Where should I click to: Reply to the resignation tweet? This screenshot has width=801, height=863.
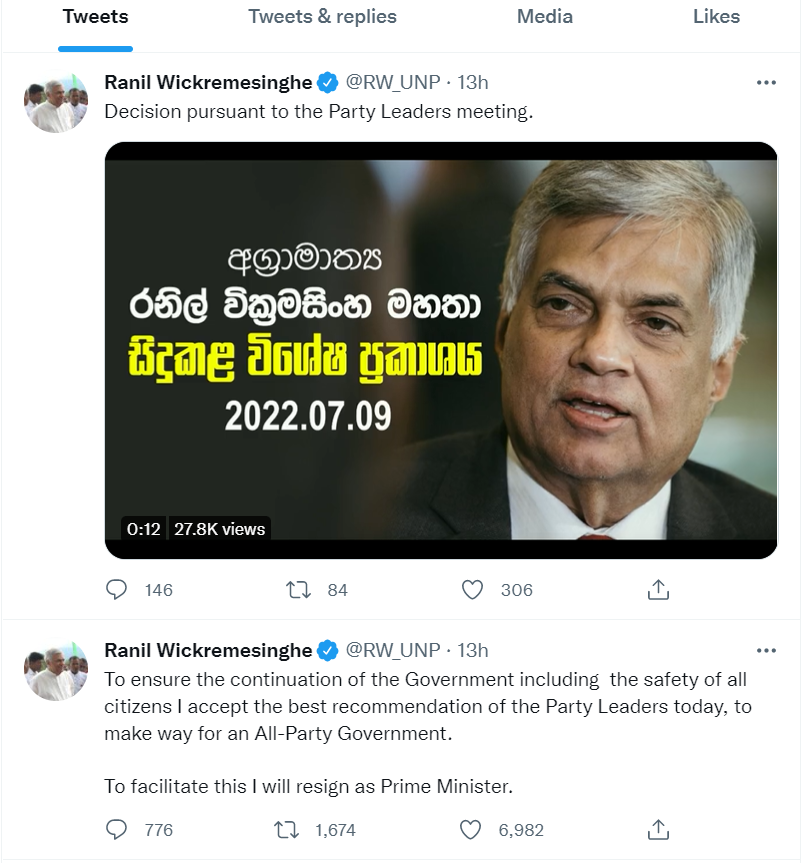pyautogui.click(x=117, y=830)
